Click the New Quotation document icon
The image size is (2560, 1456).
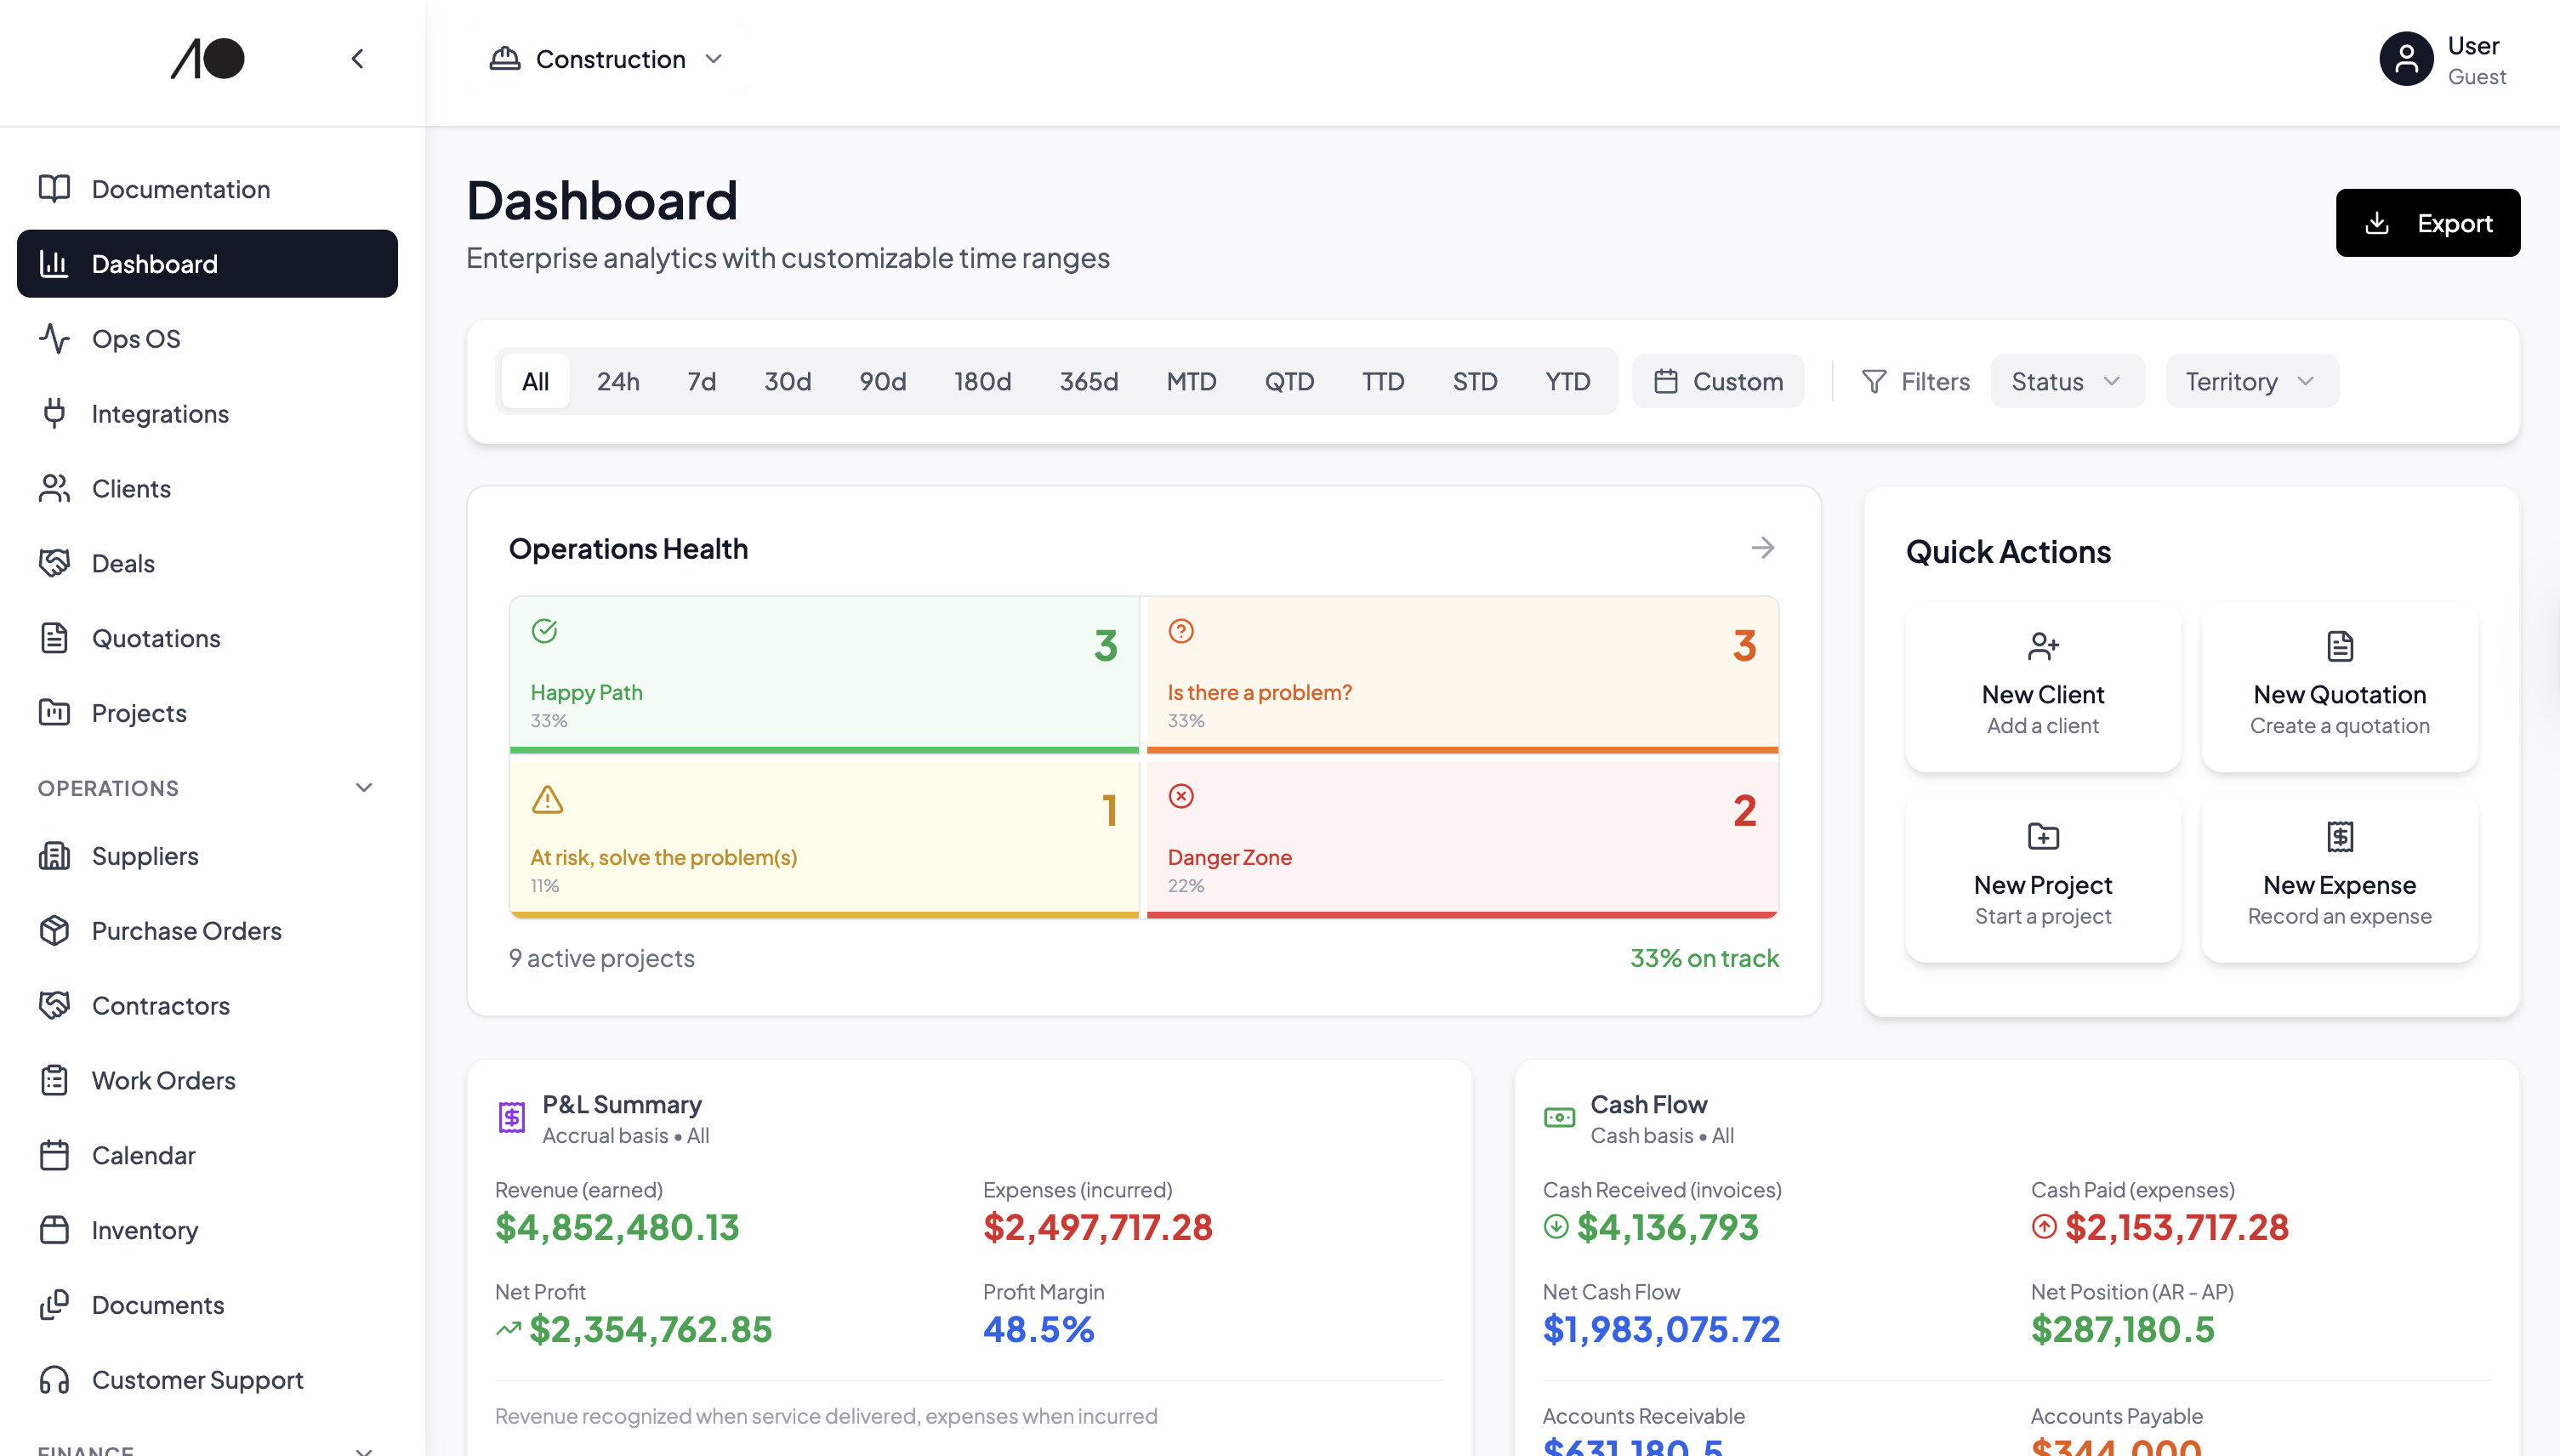tap(2339, 646)
